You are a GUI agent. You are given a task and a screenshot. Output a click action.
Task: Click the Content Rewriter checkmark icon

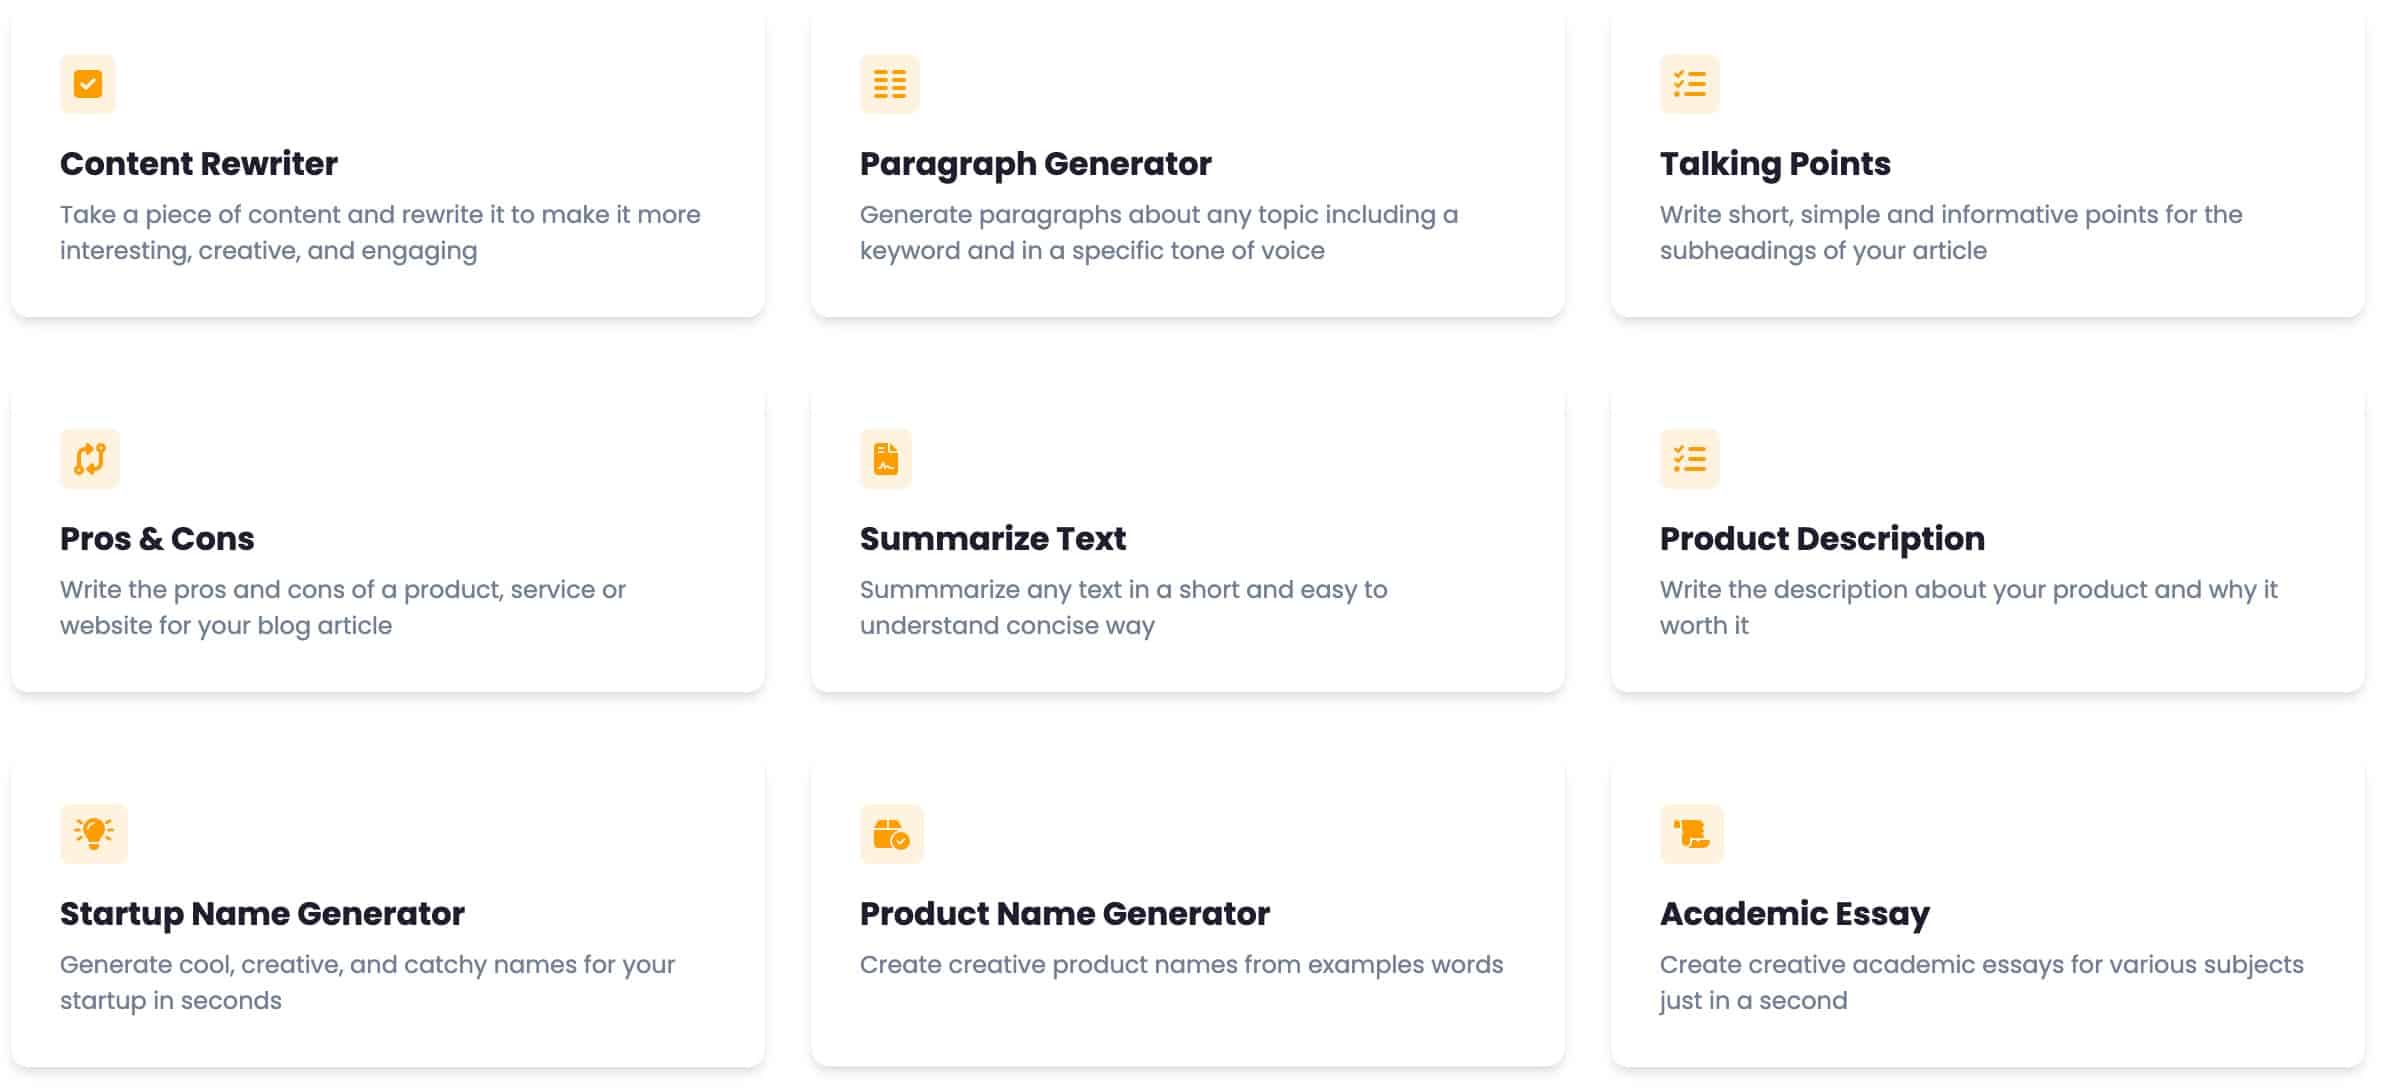88,84
